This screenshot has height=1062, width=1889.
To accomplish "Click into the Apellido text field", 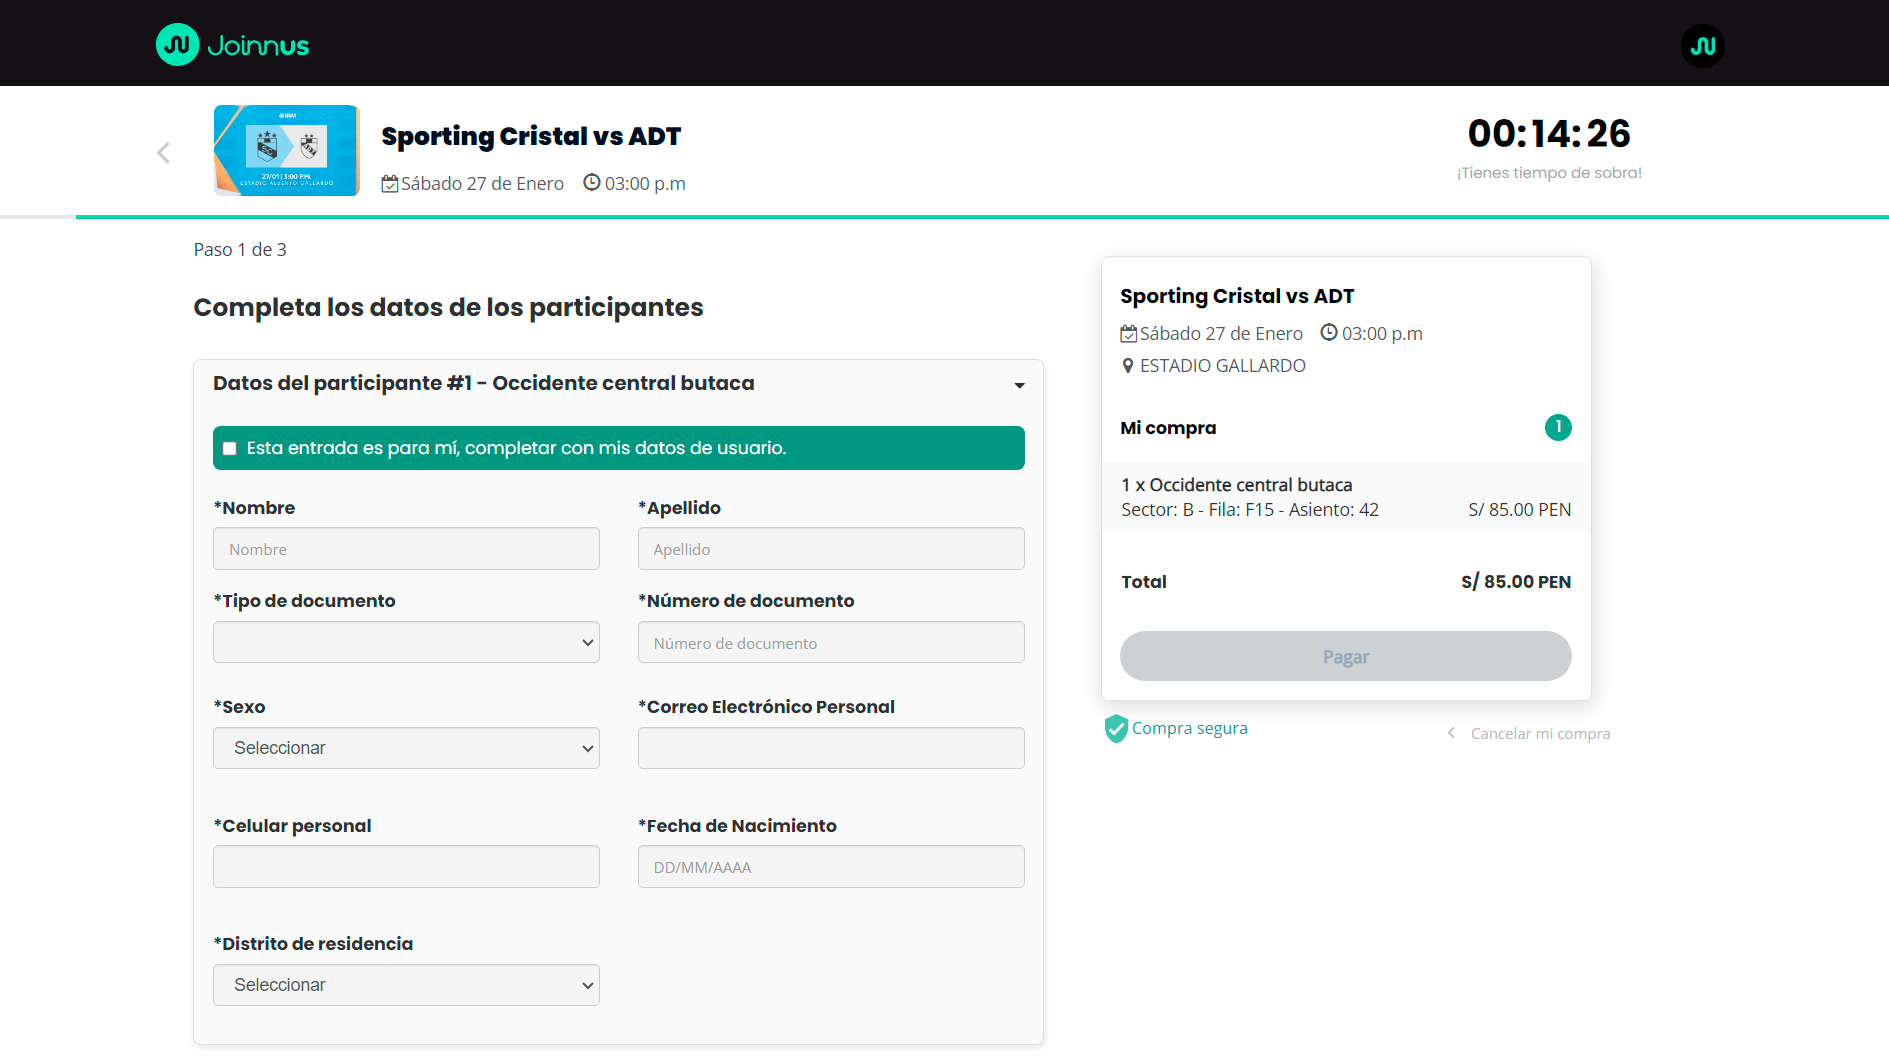I will click(830, 549).
